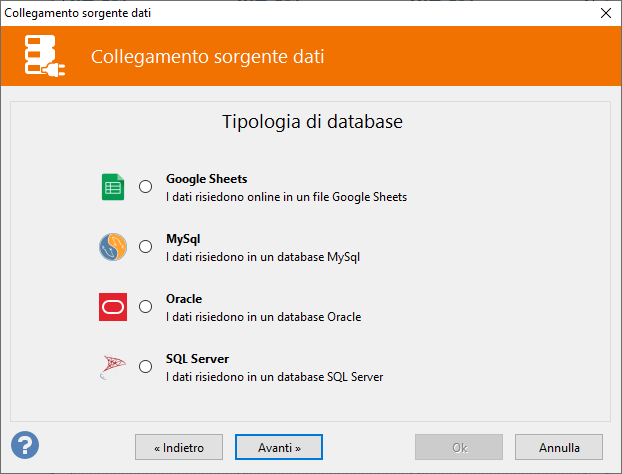Click the SQL Server logo icon
The image size is (622, 474).
[113, 367]
